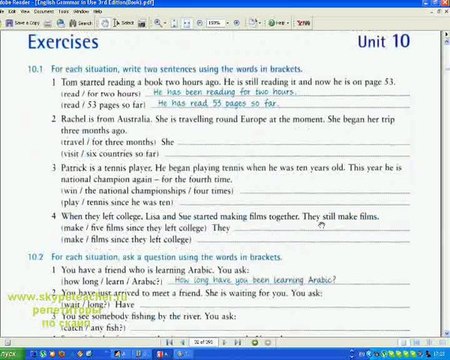The height and width of the screenshot is (360, 450).
Task: Open the Help menu in the menu bar
Action: click(97, 11)
